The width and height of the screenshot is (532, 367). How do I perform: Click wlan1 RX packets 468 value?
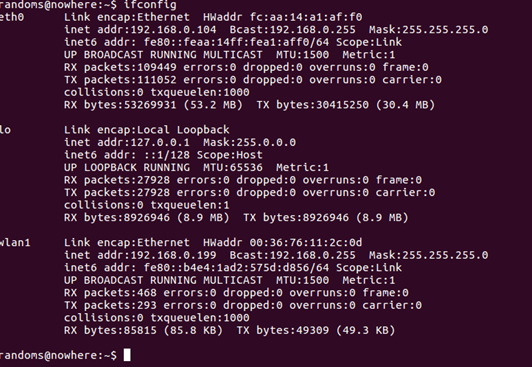click(x=147, y=293)
